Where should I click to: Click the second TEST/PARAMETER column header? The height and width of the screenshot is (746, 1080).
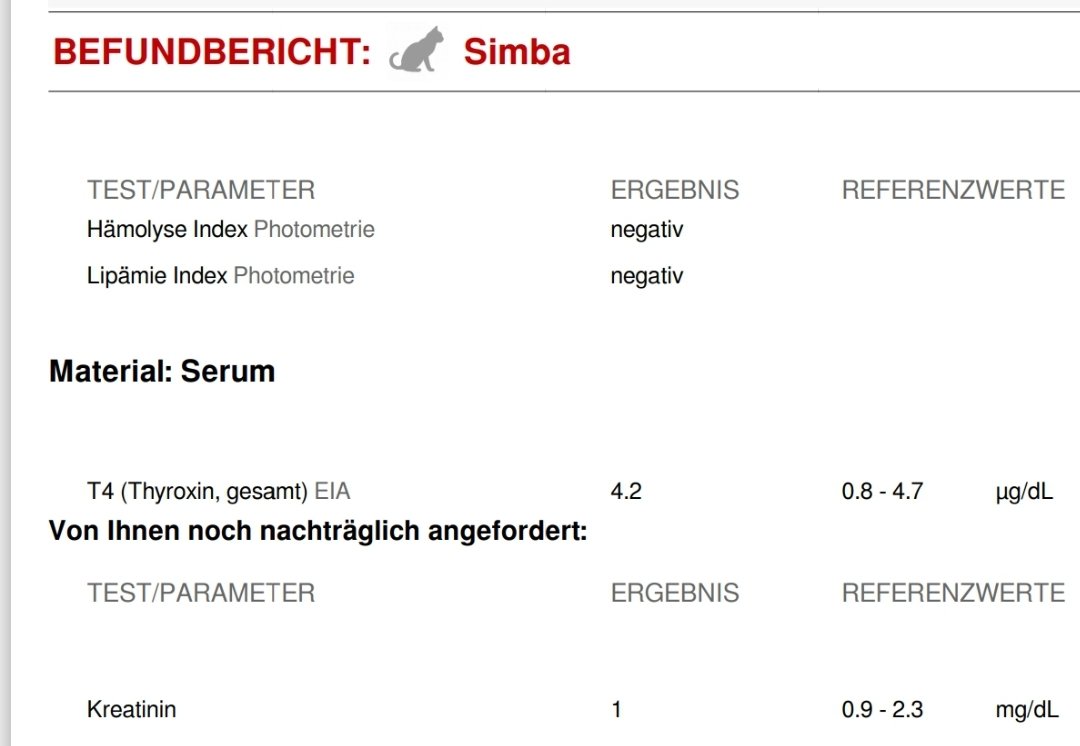(201, 593)
